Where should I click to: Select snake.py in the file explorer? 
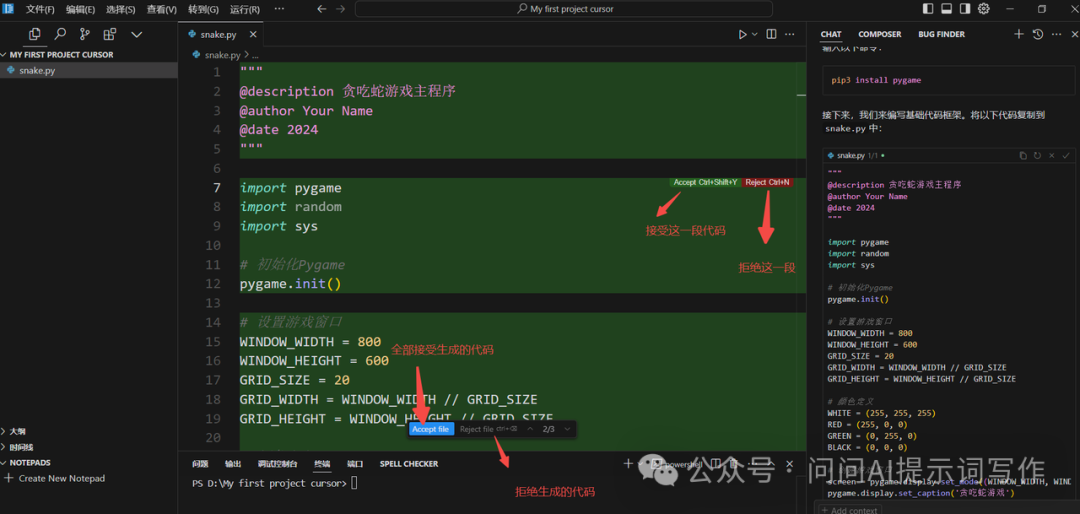pyautogui.click(x=89, y=70)
